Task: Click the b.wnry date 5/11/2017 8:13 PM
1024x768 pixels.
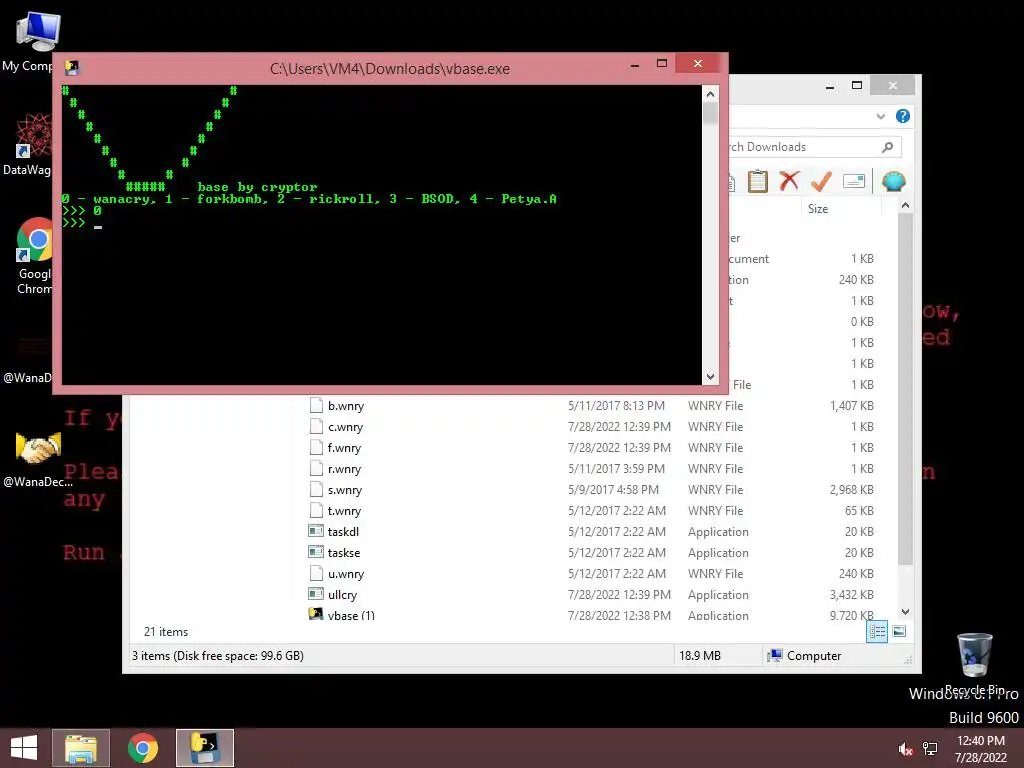Action: pos(616,406)
